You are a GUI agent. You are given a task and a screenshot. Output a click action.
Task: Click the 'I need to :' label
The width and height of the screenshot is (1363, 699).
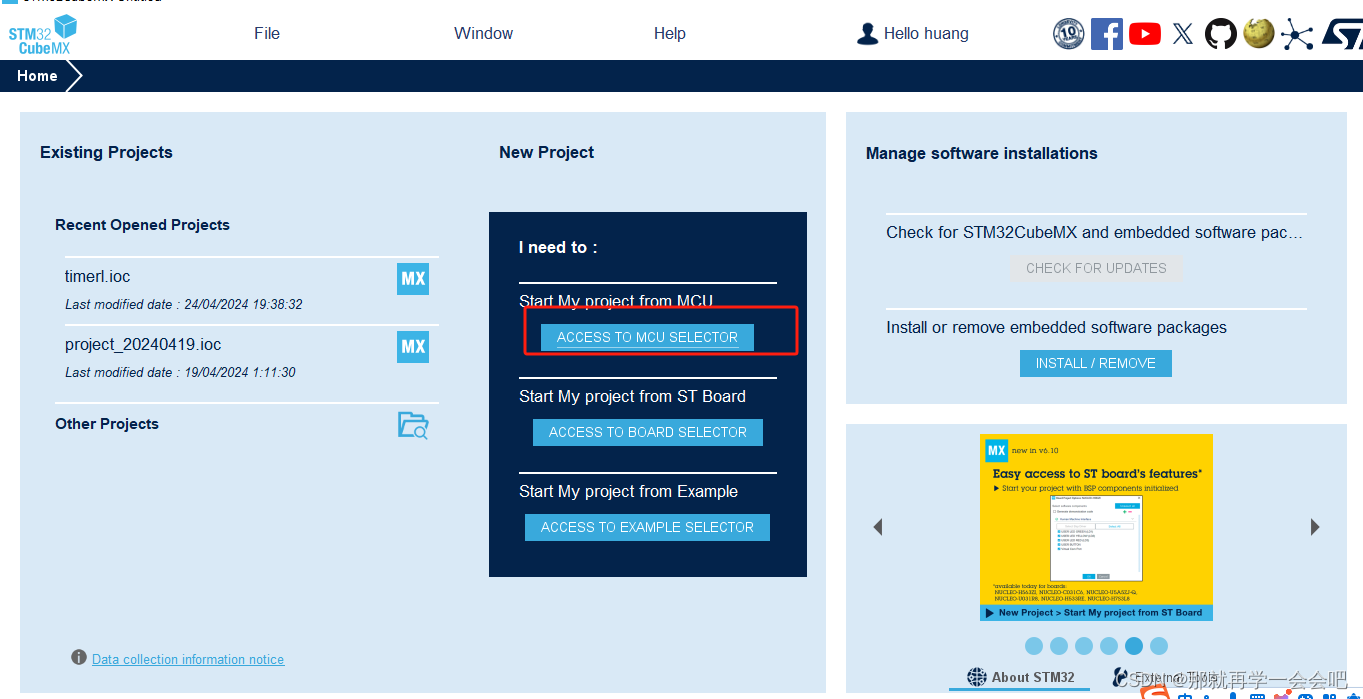[x=558, y=248]
